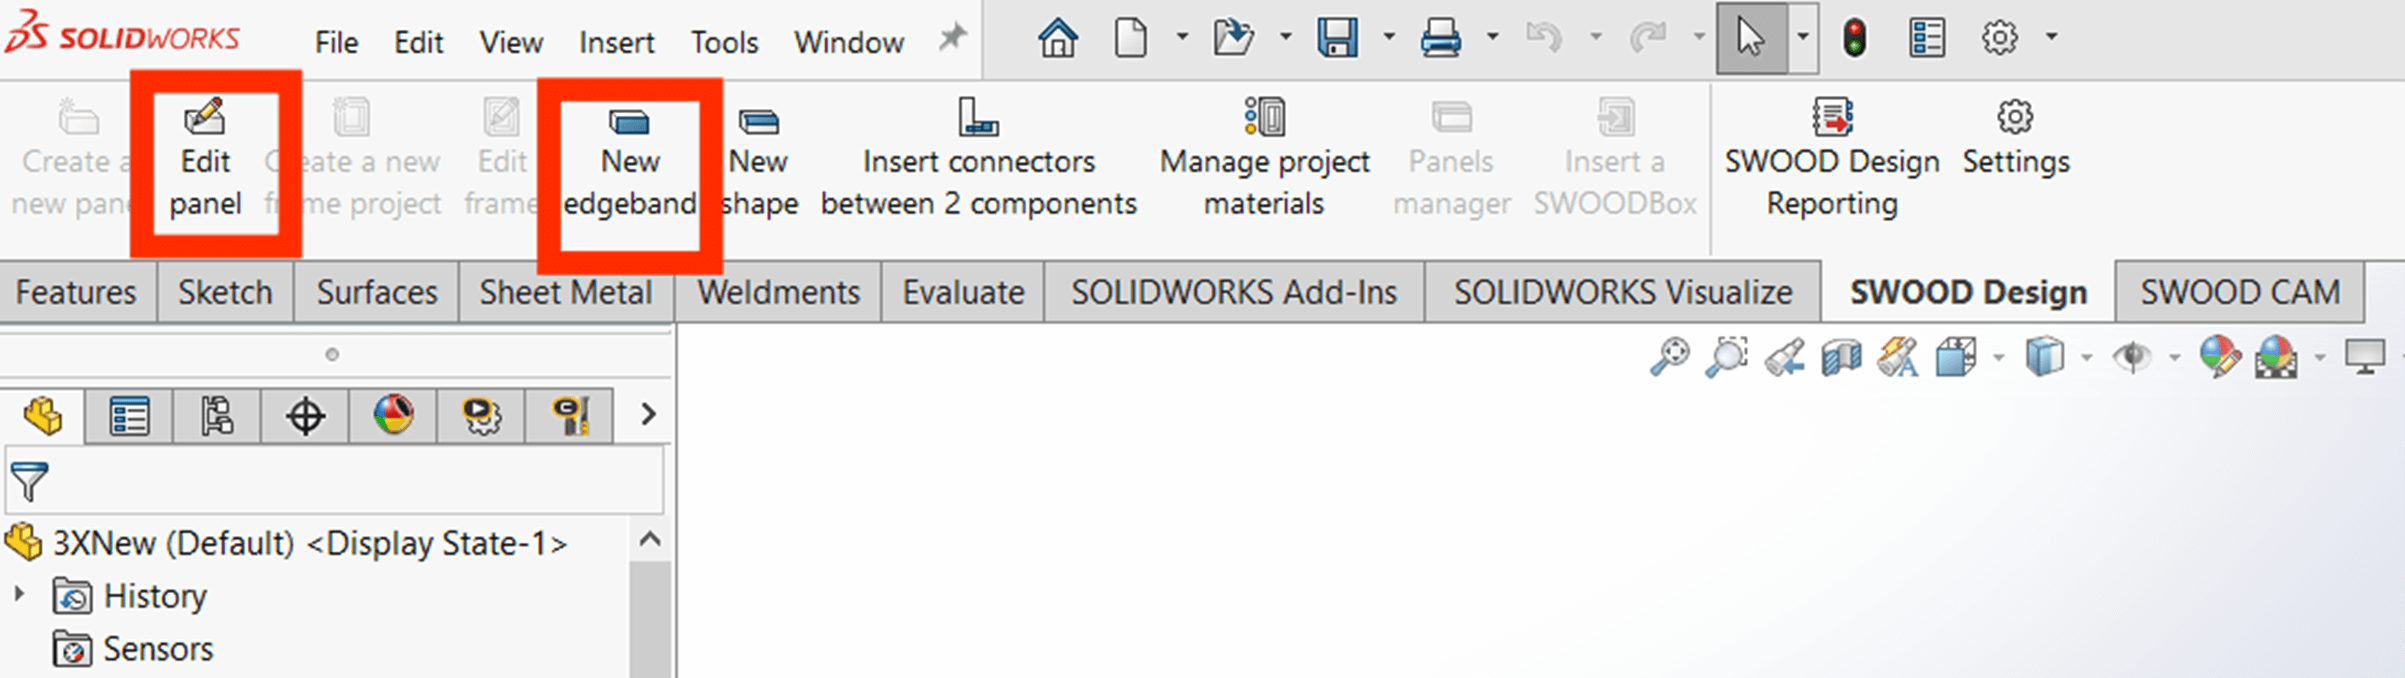Viewport: 2405px width, 678px height.
Task: Open the Insert menu
Action: (x=616, y=42)
